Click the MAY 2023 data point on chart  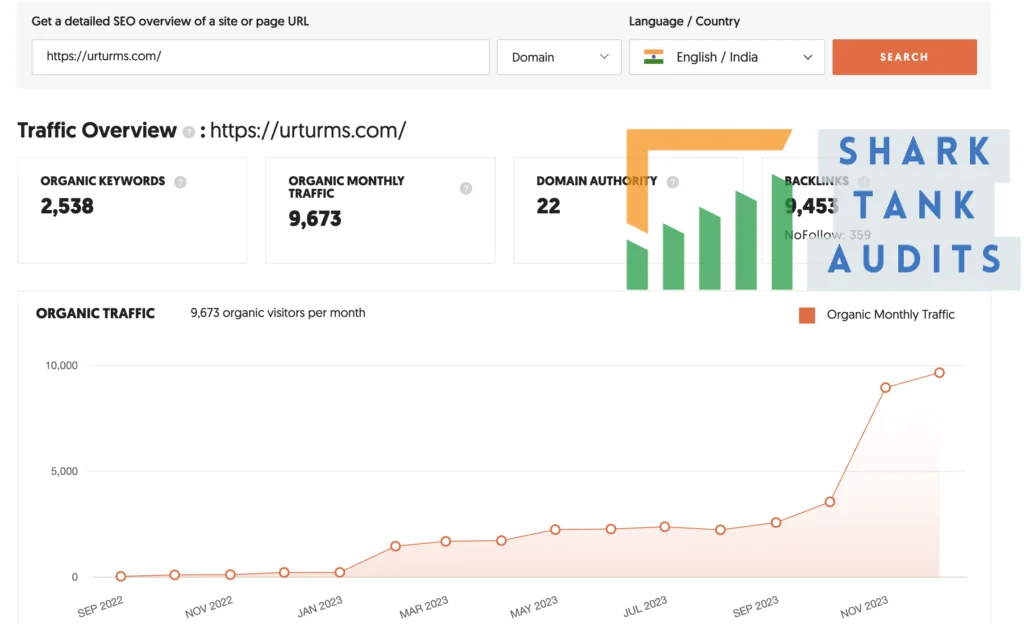pos(555,529)
